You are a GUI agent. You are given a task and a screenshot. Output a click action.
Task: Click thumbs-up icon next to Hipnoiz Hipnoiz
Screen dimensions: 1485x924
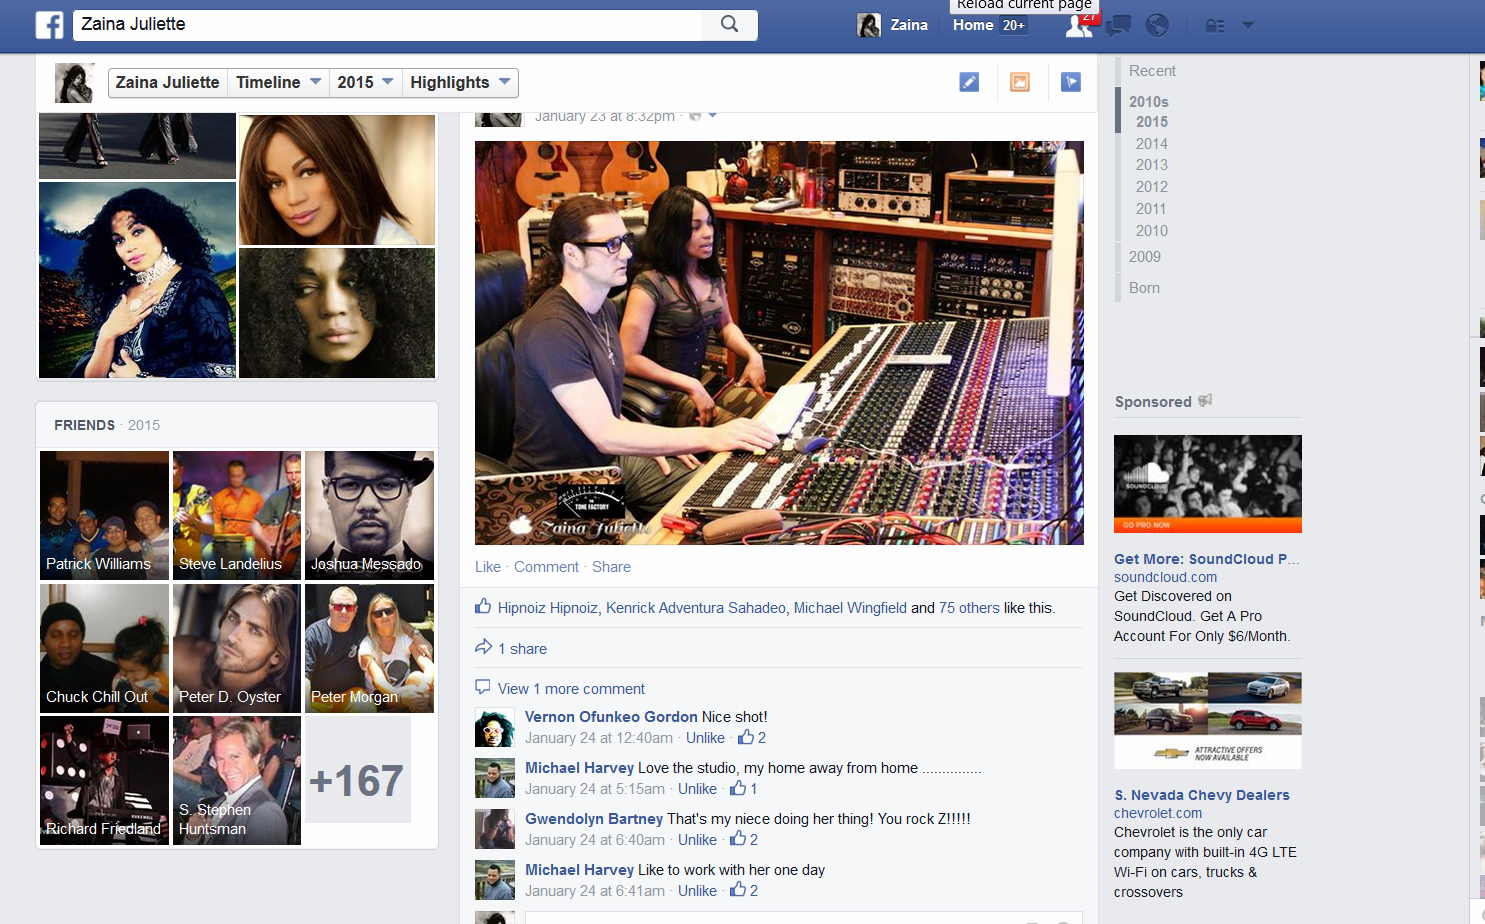[483, 606]
